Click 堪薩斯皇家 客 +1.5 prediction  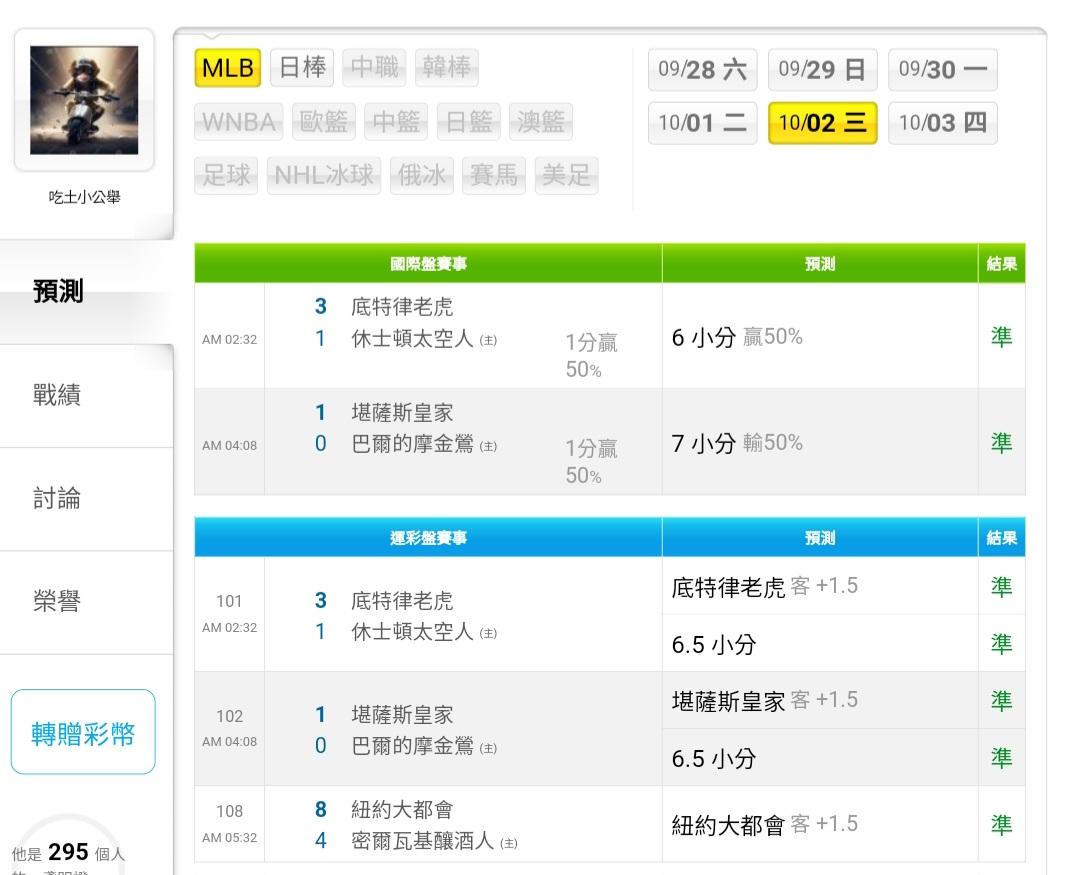click(x=765, y=701)
